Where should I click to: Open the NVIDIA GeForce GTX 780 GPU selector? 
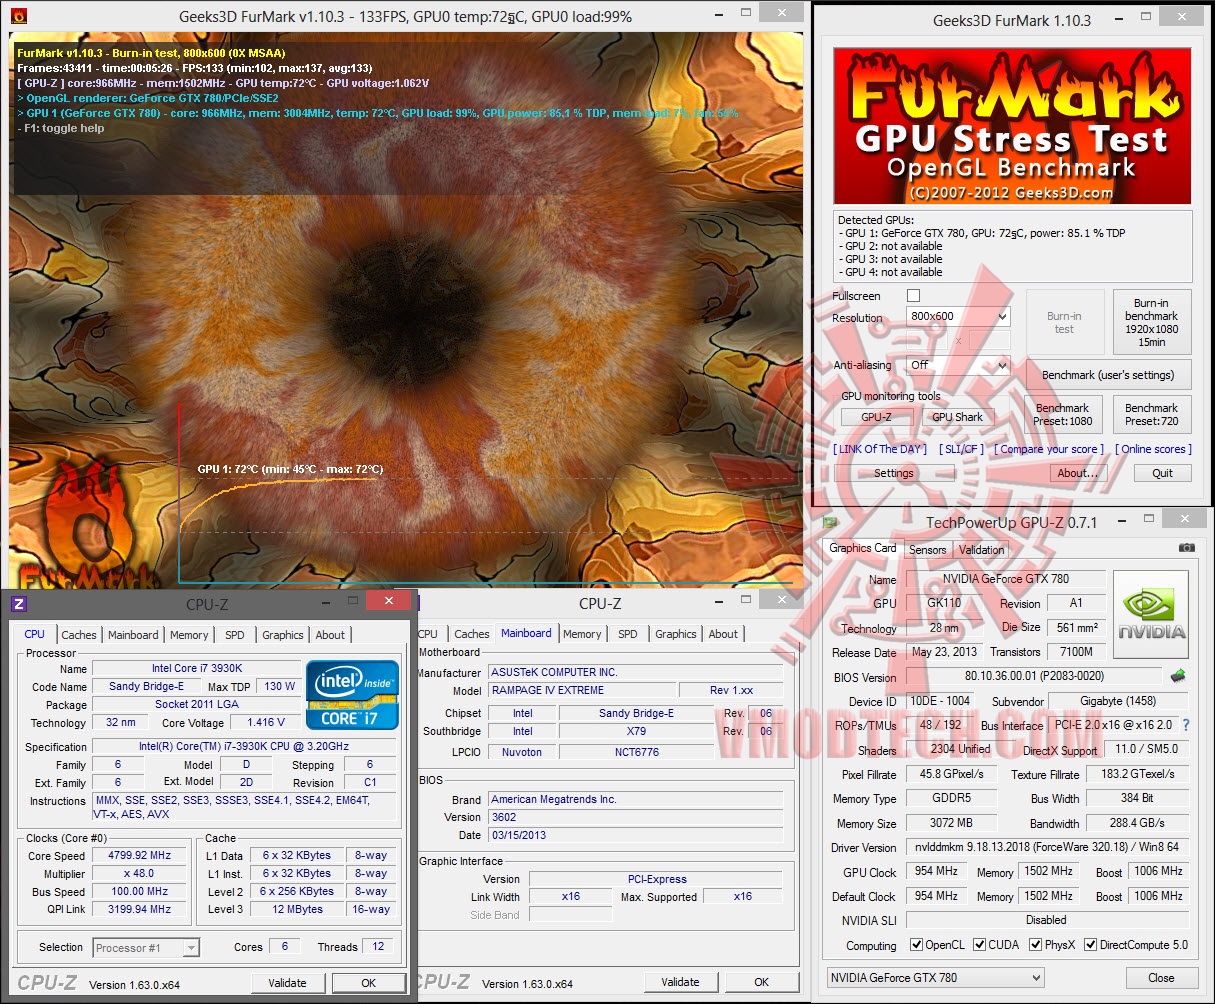(x=936, y=978)
